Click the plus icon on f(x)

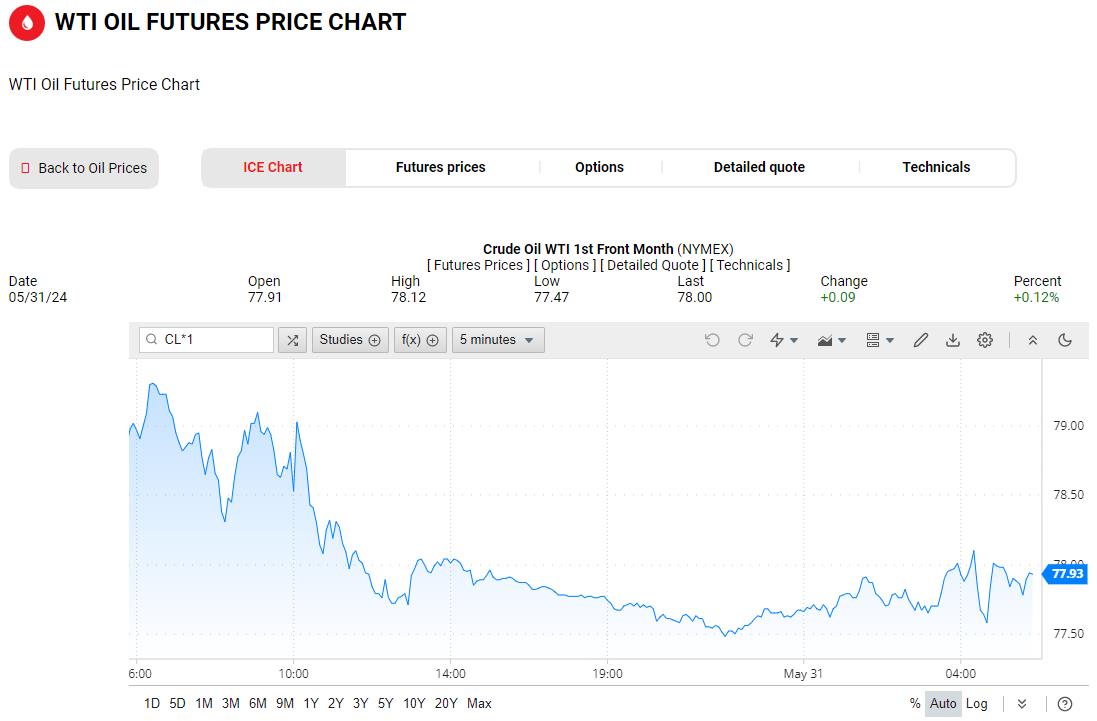click(432, 341)
